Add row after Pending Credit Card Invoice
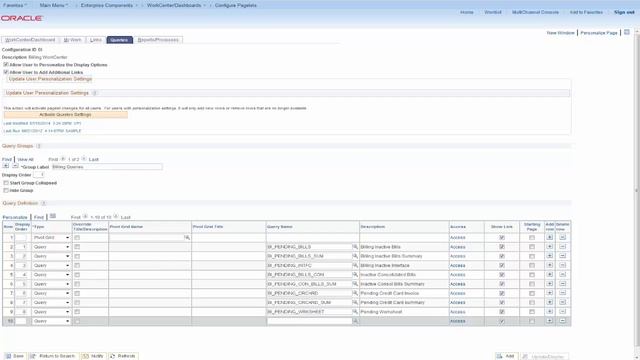The image size is (640, 360). pyautogui.click(x=549, y=293)
